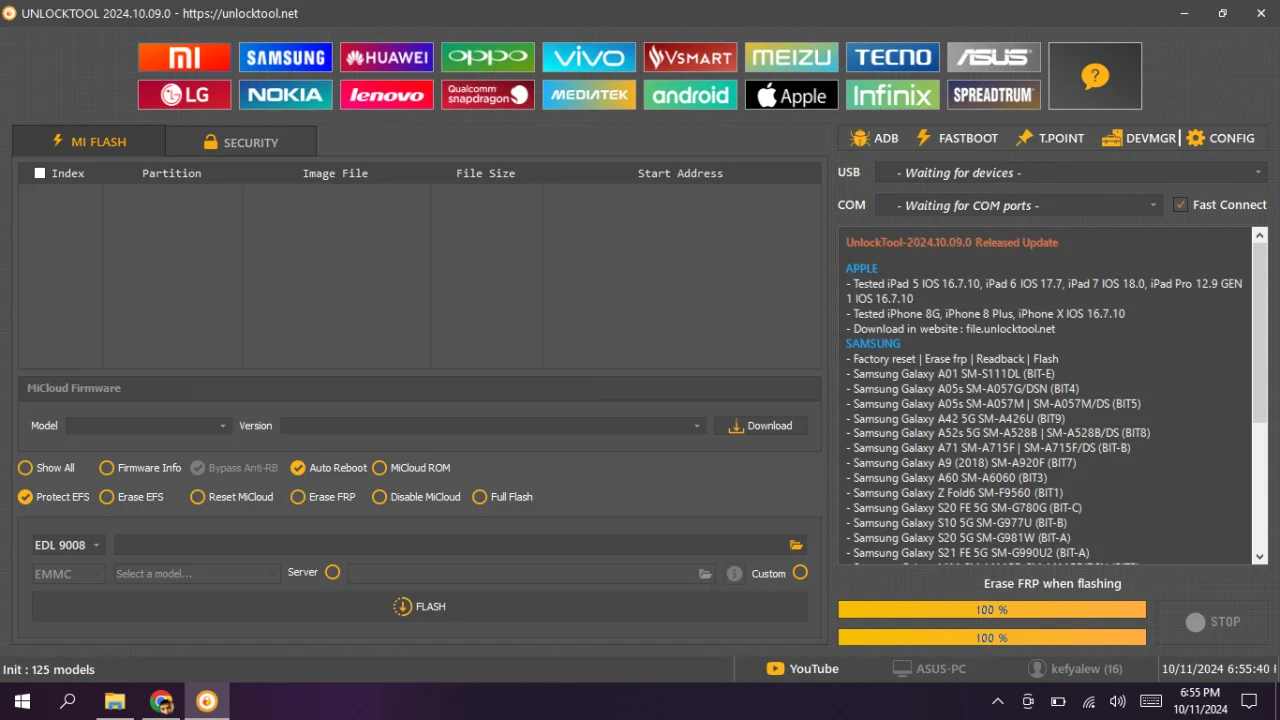Viewport: 1280px width, 720px height.
Task: Open the ADB bug icon tool
Action: pos(859,138)
